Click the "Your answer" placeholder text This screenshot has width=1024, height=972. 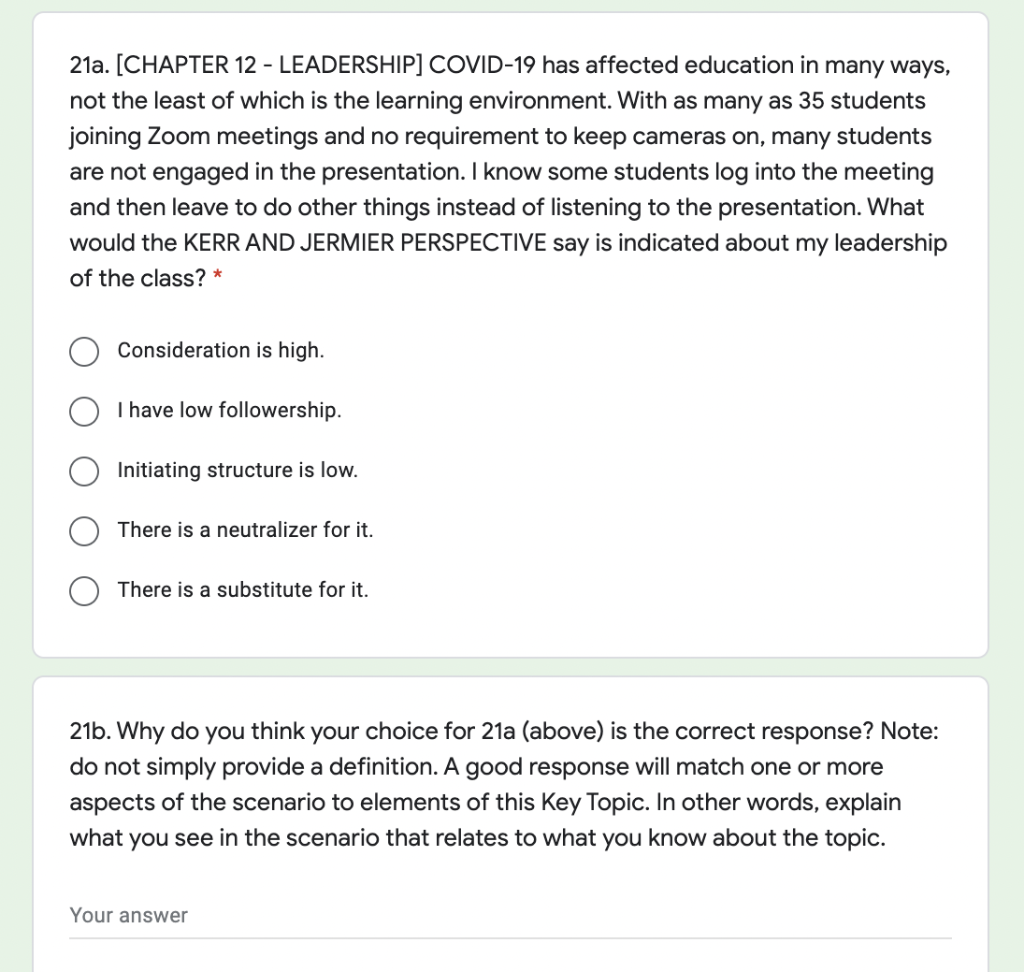click(x=128, y=915)
